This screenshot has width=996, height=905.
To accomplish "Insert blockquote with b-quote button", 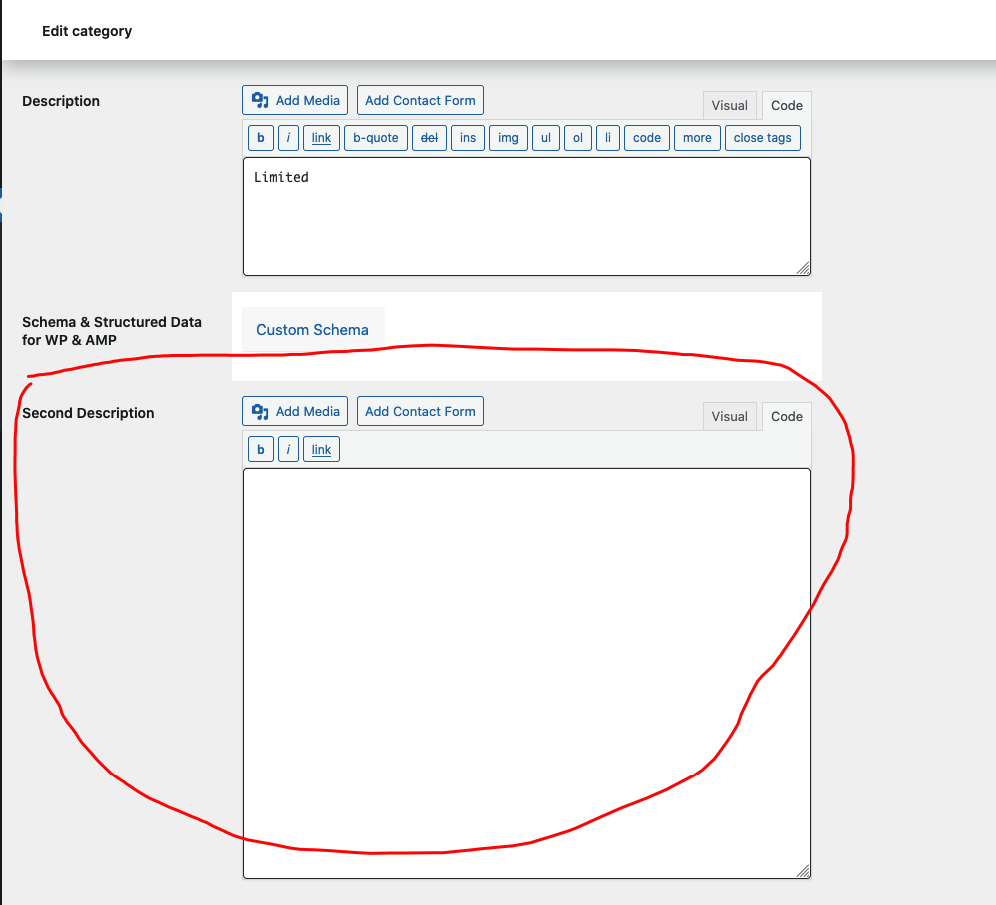I will tap(375, 138).
